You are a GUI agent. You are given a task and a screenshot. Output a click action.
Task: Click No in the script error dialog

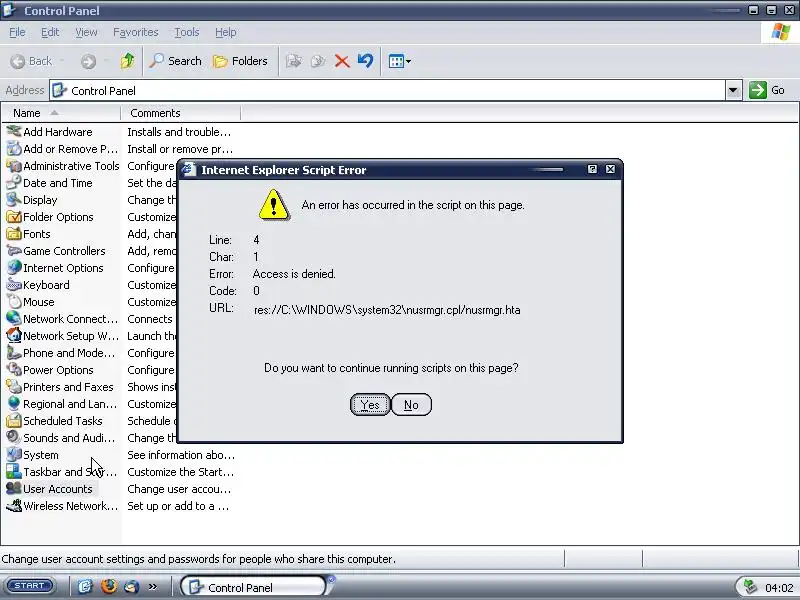pos(411,405)
